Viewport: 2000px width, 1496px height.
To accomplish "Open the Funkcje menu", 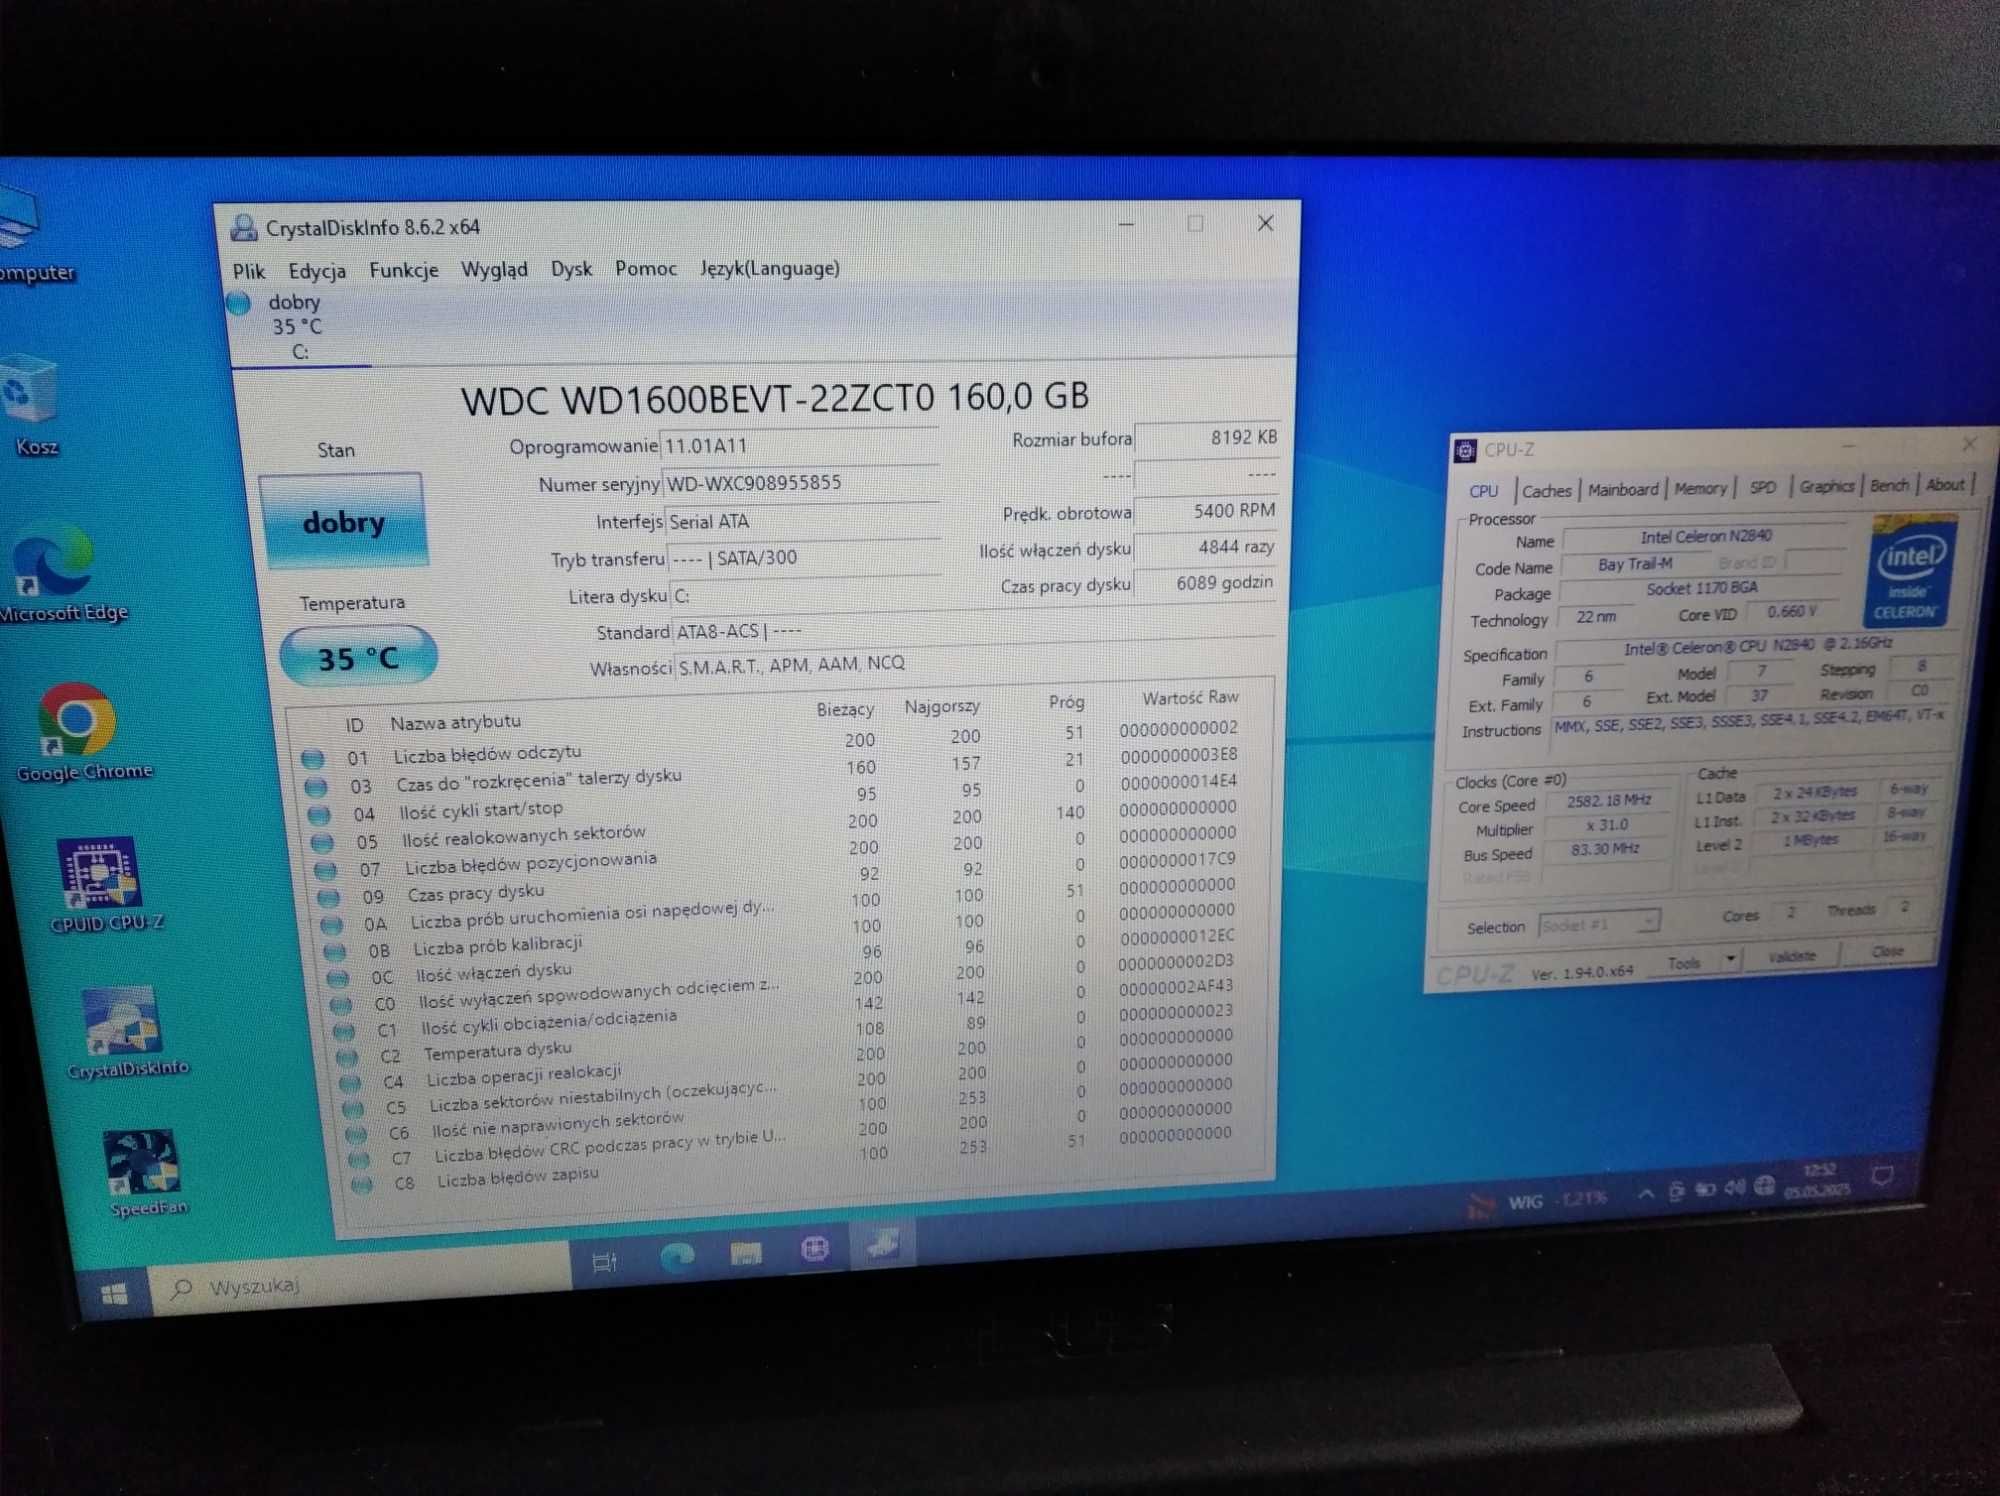I will (x=404, y=270).
